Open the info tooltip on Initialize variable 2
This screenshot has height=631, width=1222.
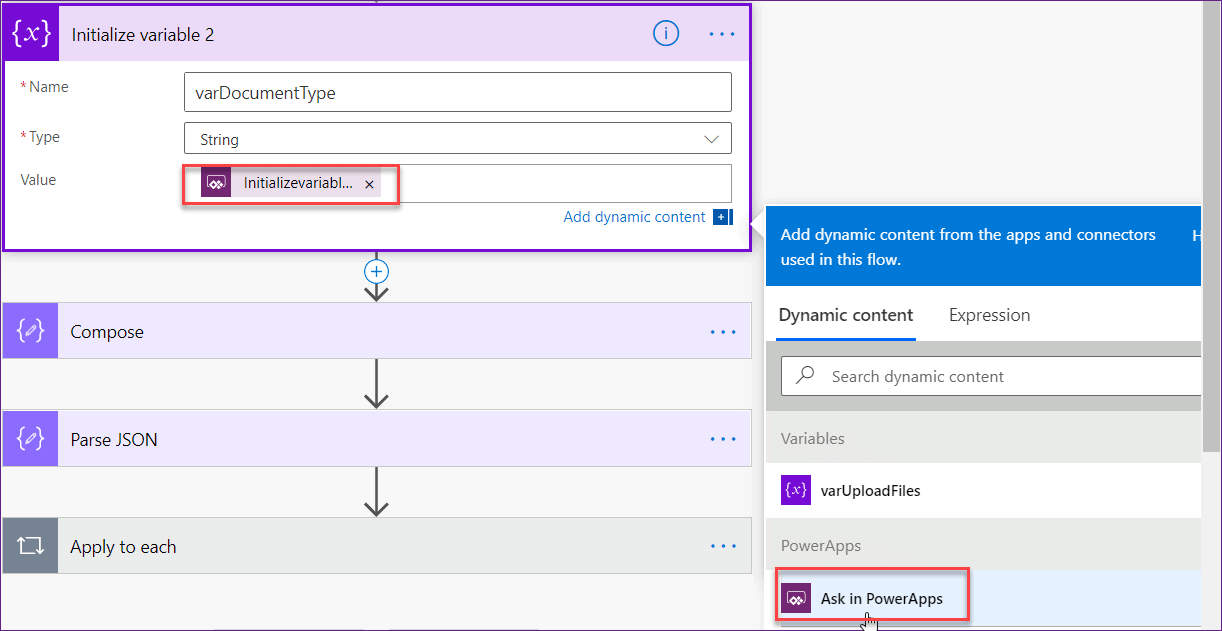(666, 33)
